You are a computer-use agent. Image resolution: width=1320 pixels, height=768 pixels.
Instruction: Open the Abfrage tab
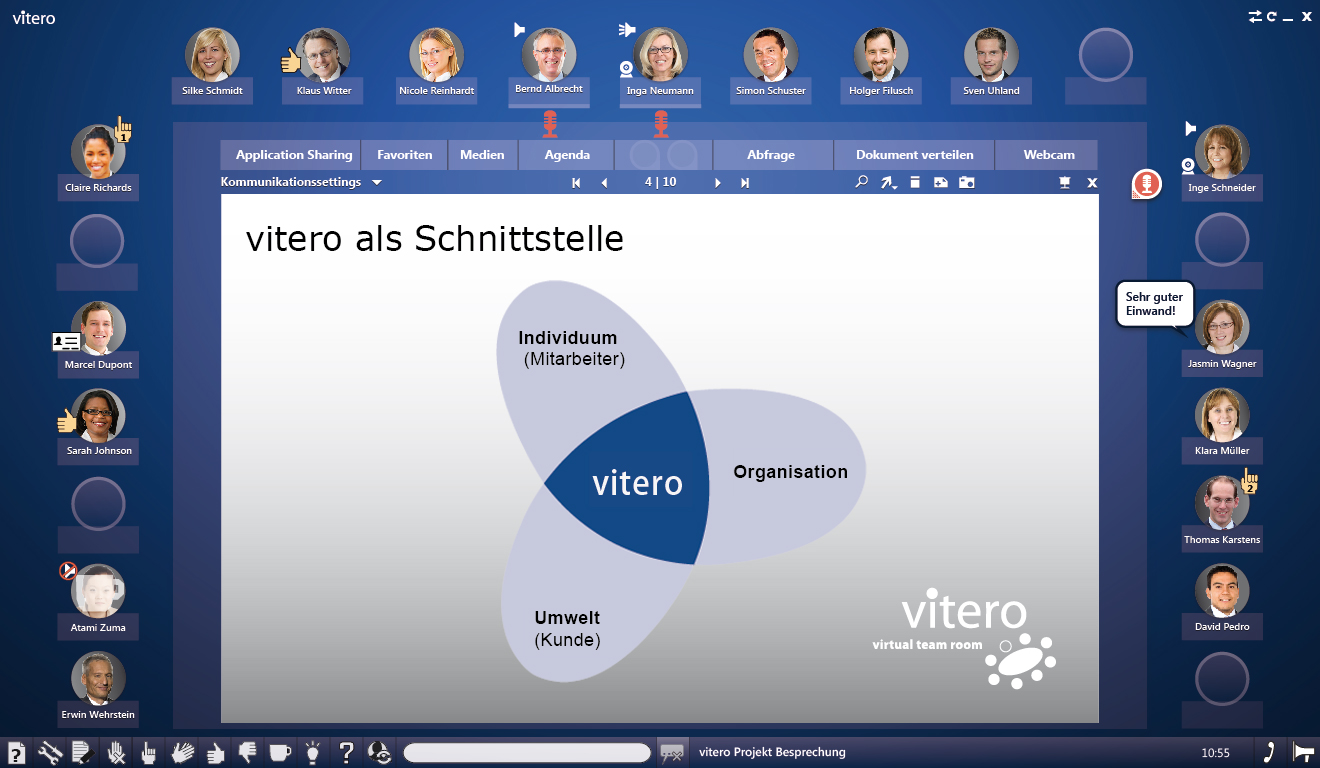pyautogui.click(x=771, y=155)
